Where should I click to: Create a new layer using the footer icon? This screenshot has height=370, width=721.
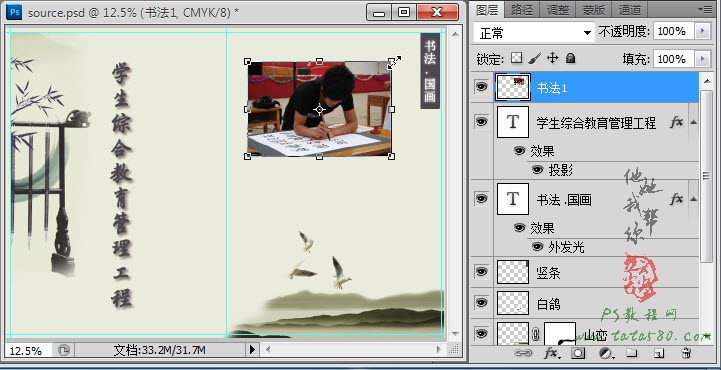point(659,353)
